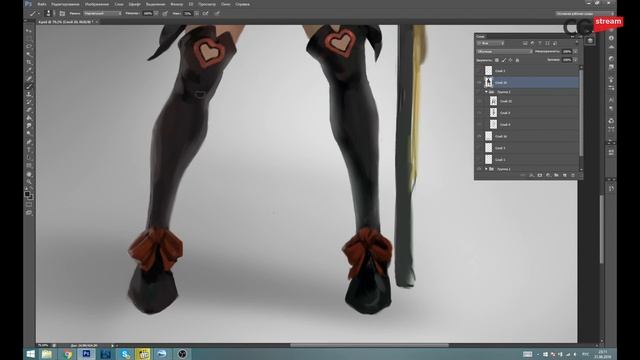Toggle visibility of the bottom group in Layers

click(x=479, y=169)
